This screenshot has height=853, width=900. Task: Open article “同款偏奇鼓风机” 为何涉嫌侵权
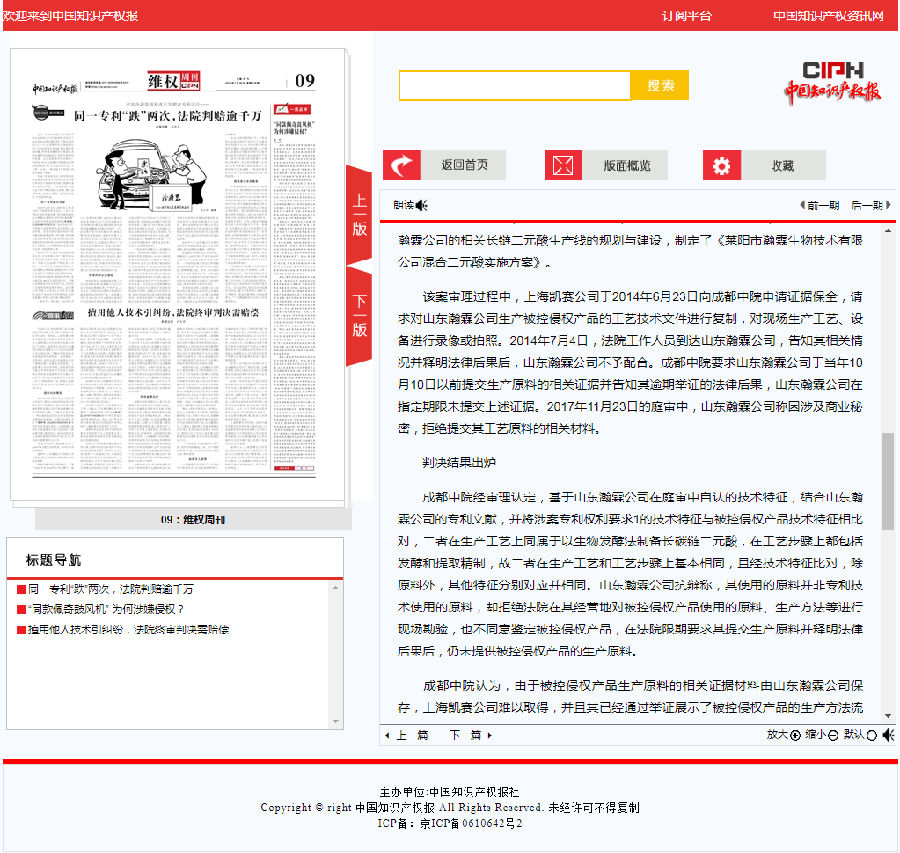(105, 609)
